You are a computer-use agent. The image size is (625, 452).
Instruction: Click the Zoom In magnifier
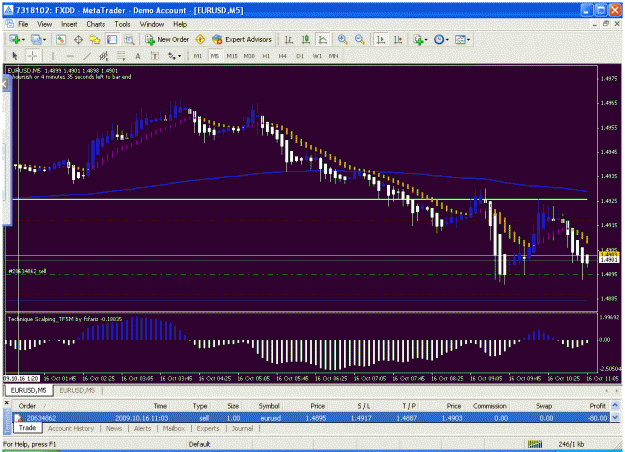342,39
